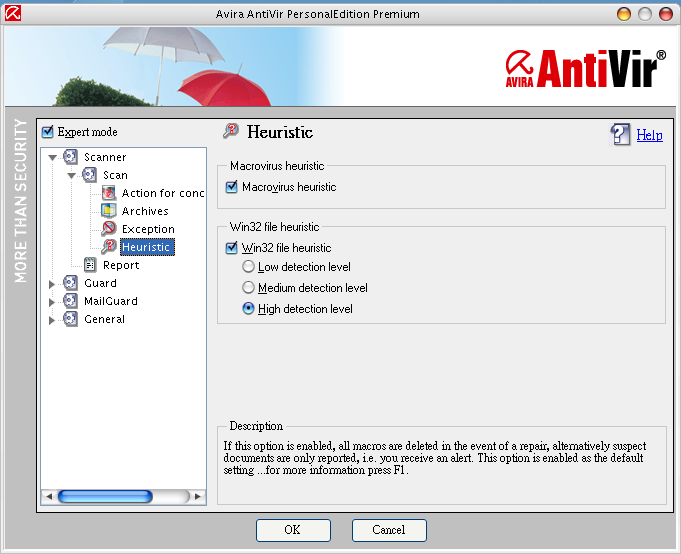Select Low detection level radio button
The width and height of the screenshot is (681, 554).
[248, 267]
